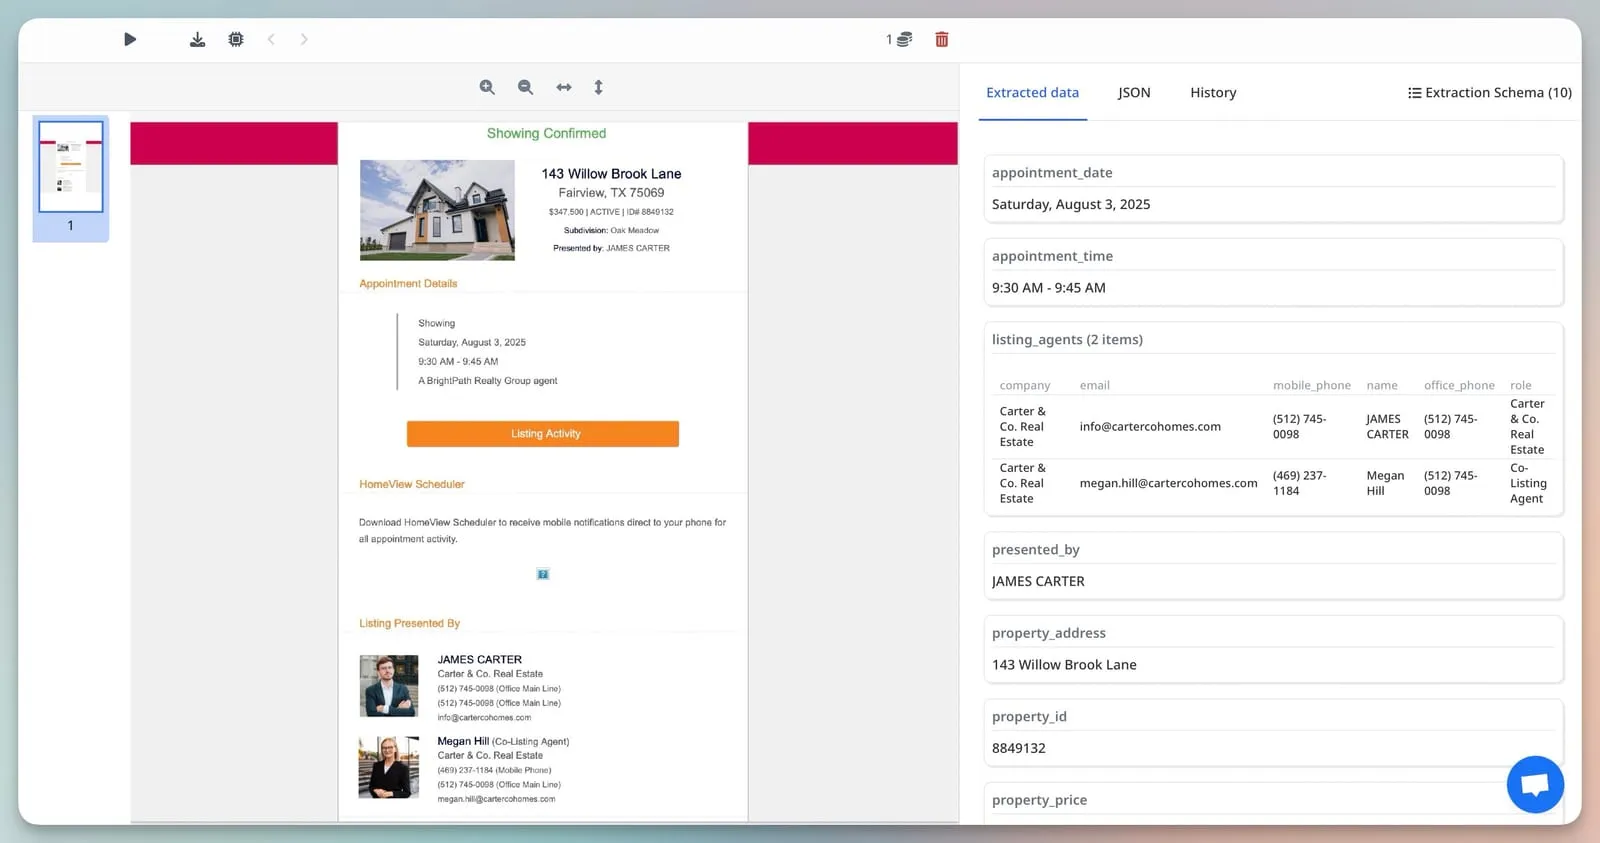Click the property_id value 8849132

pyautogui.click(x=1019, y=749)
